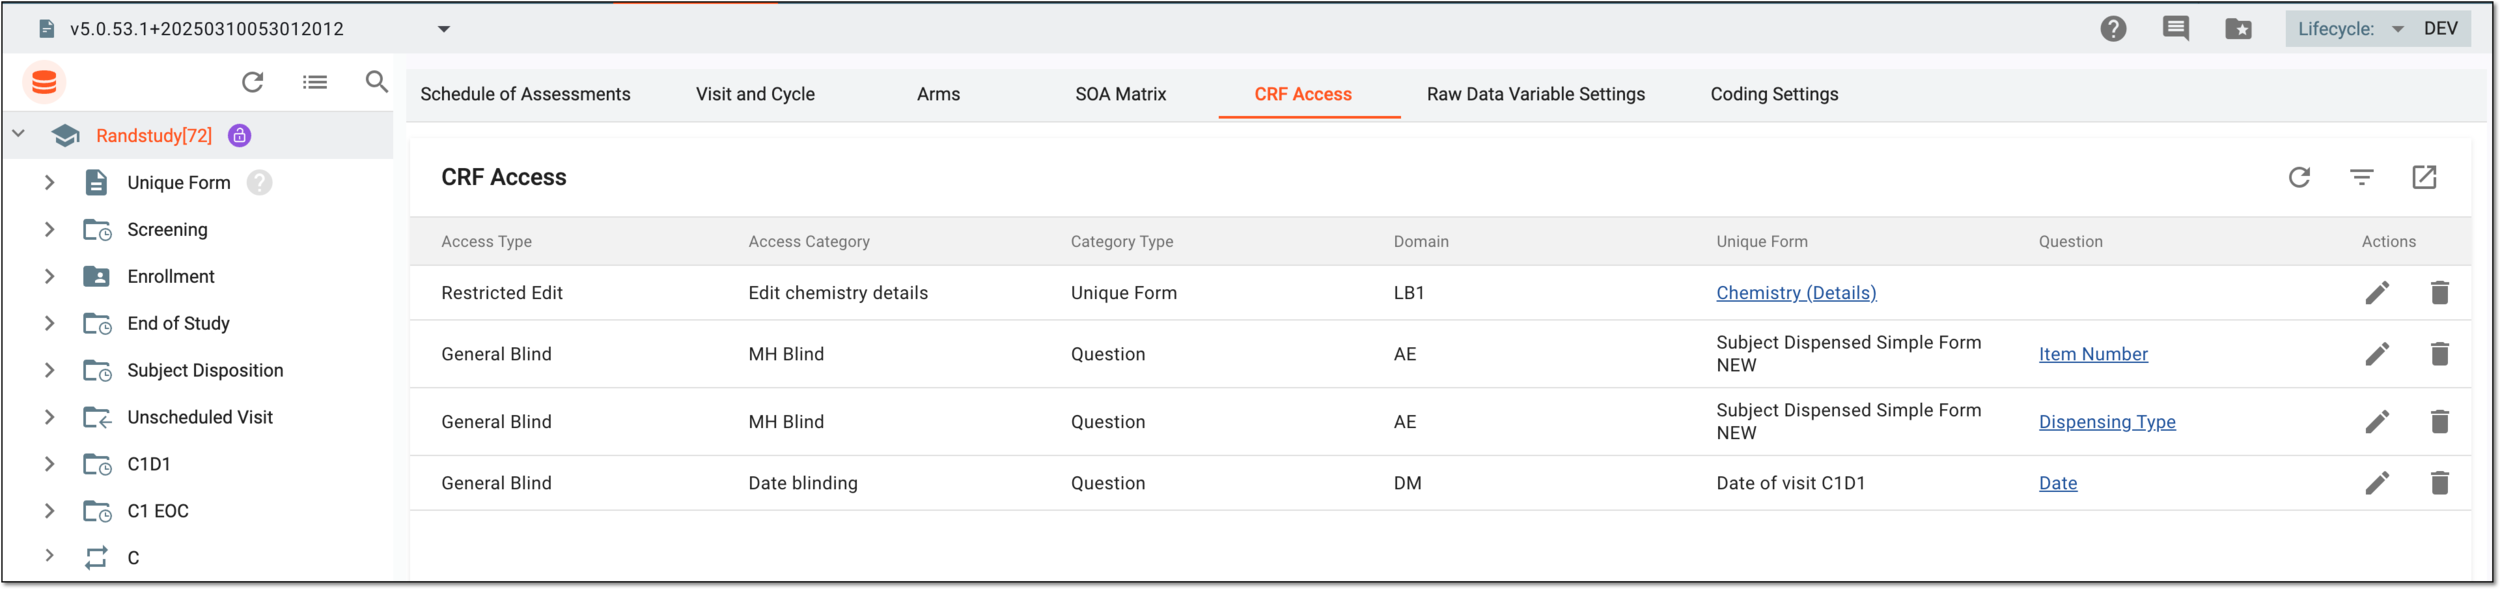Refresh the study tree in sidebar
The image size is (2500, 589).
pyautogui.click(x=253, y=82)
